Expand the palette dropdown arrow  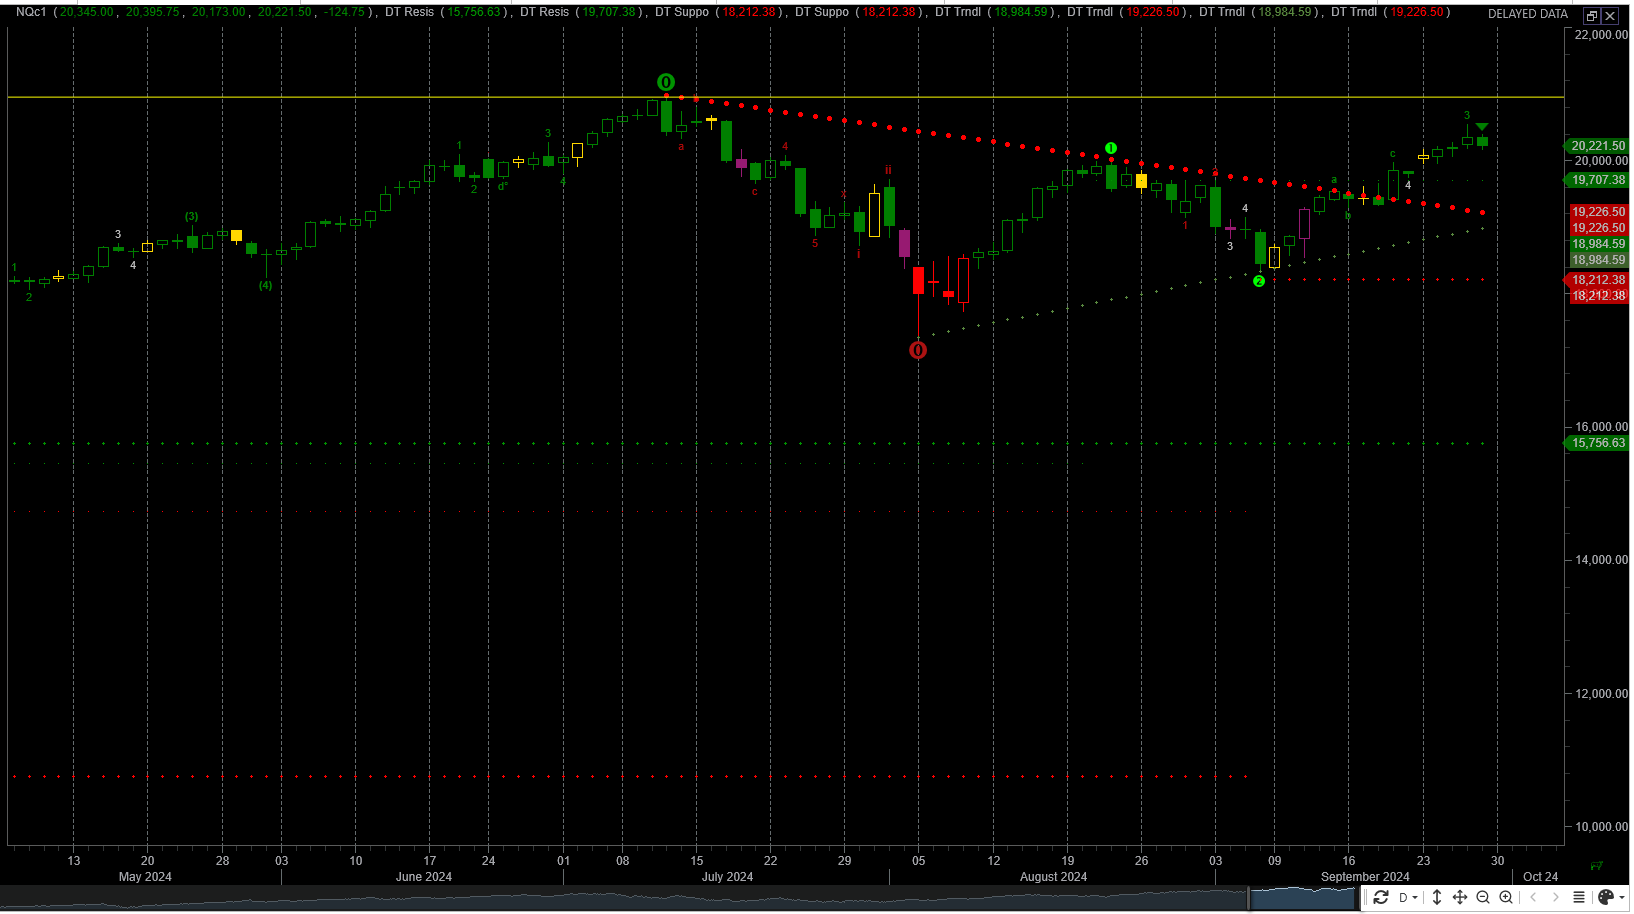point(1621,897)
